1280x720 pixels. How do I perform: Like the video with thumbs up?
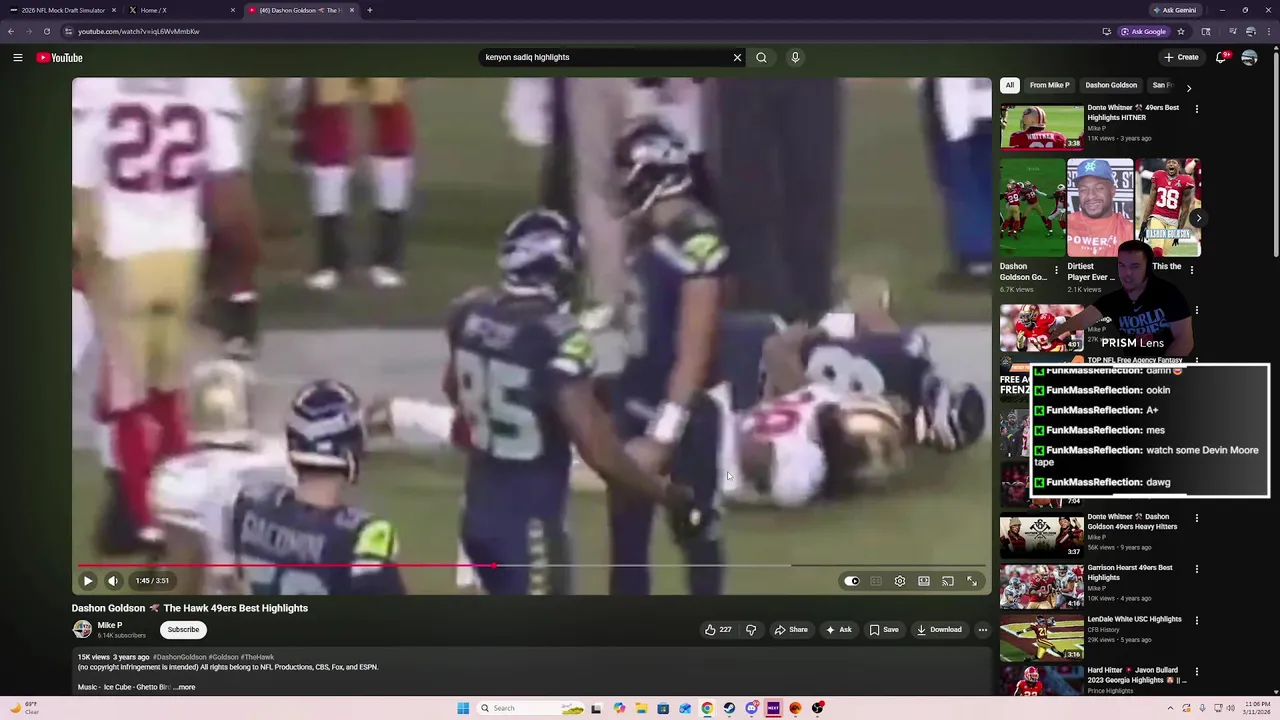tap(718, 630)
